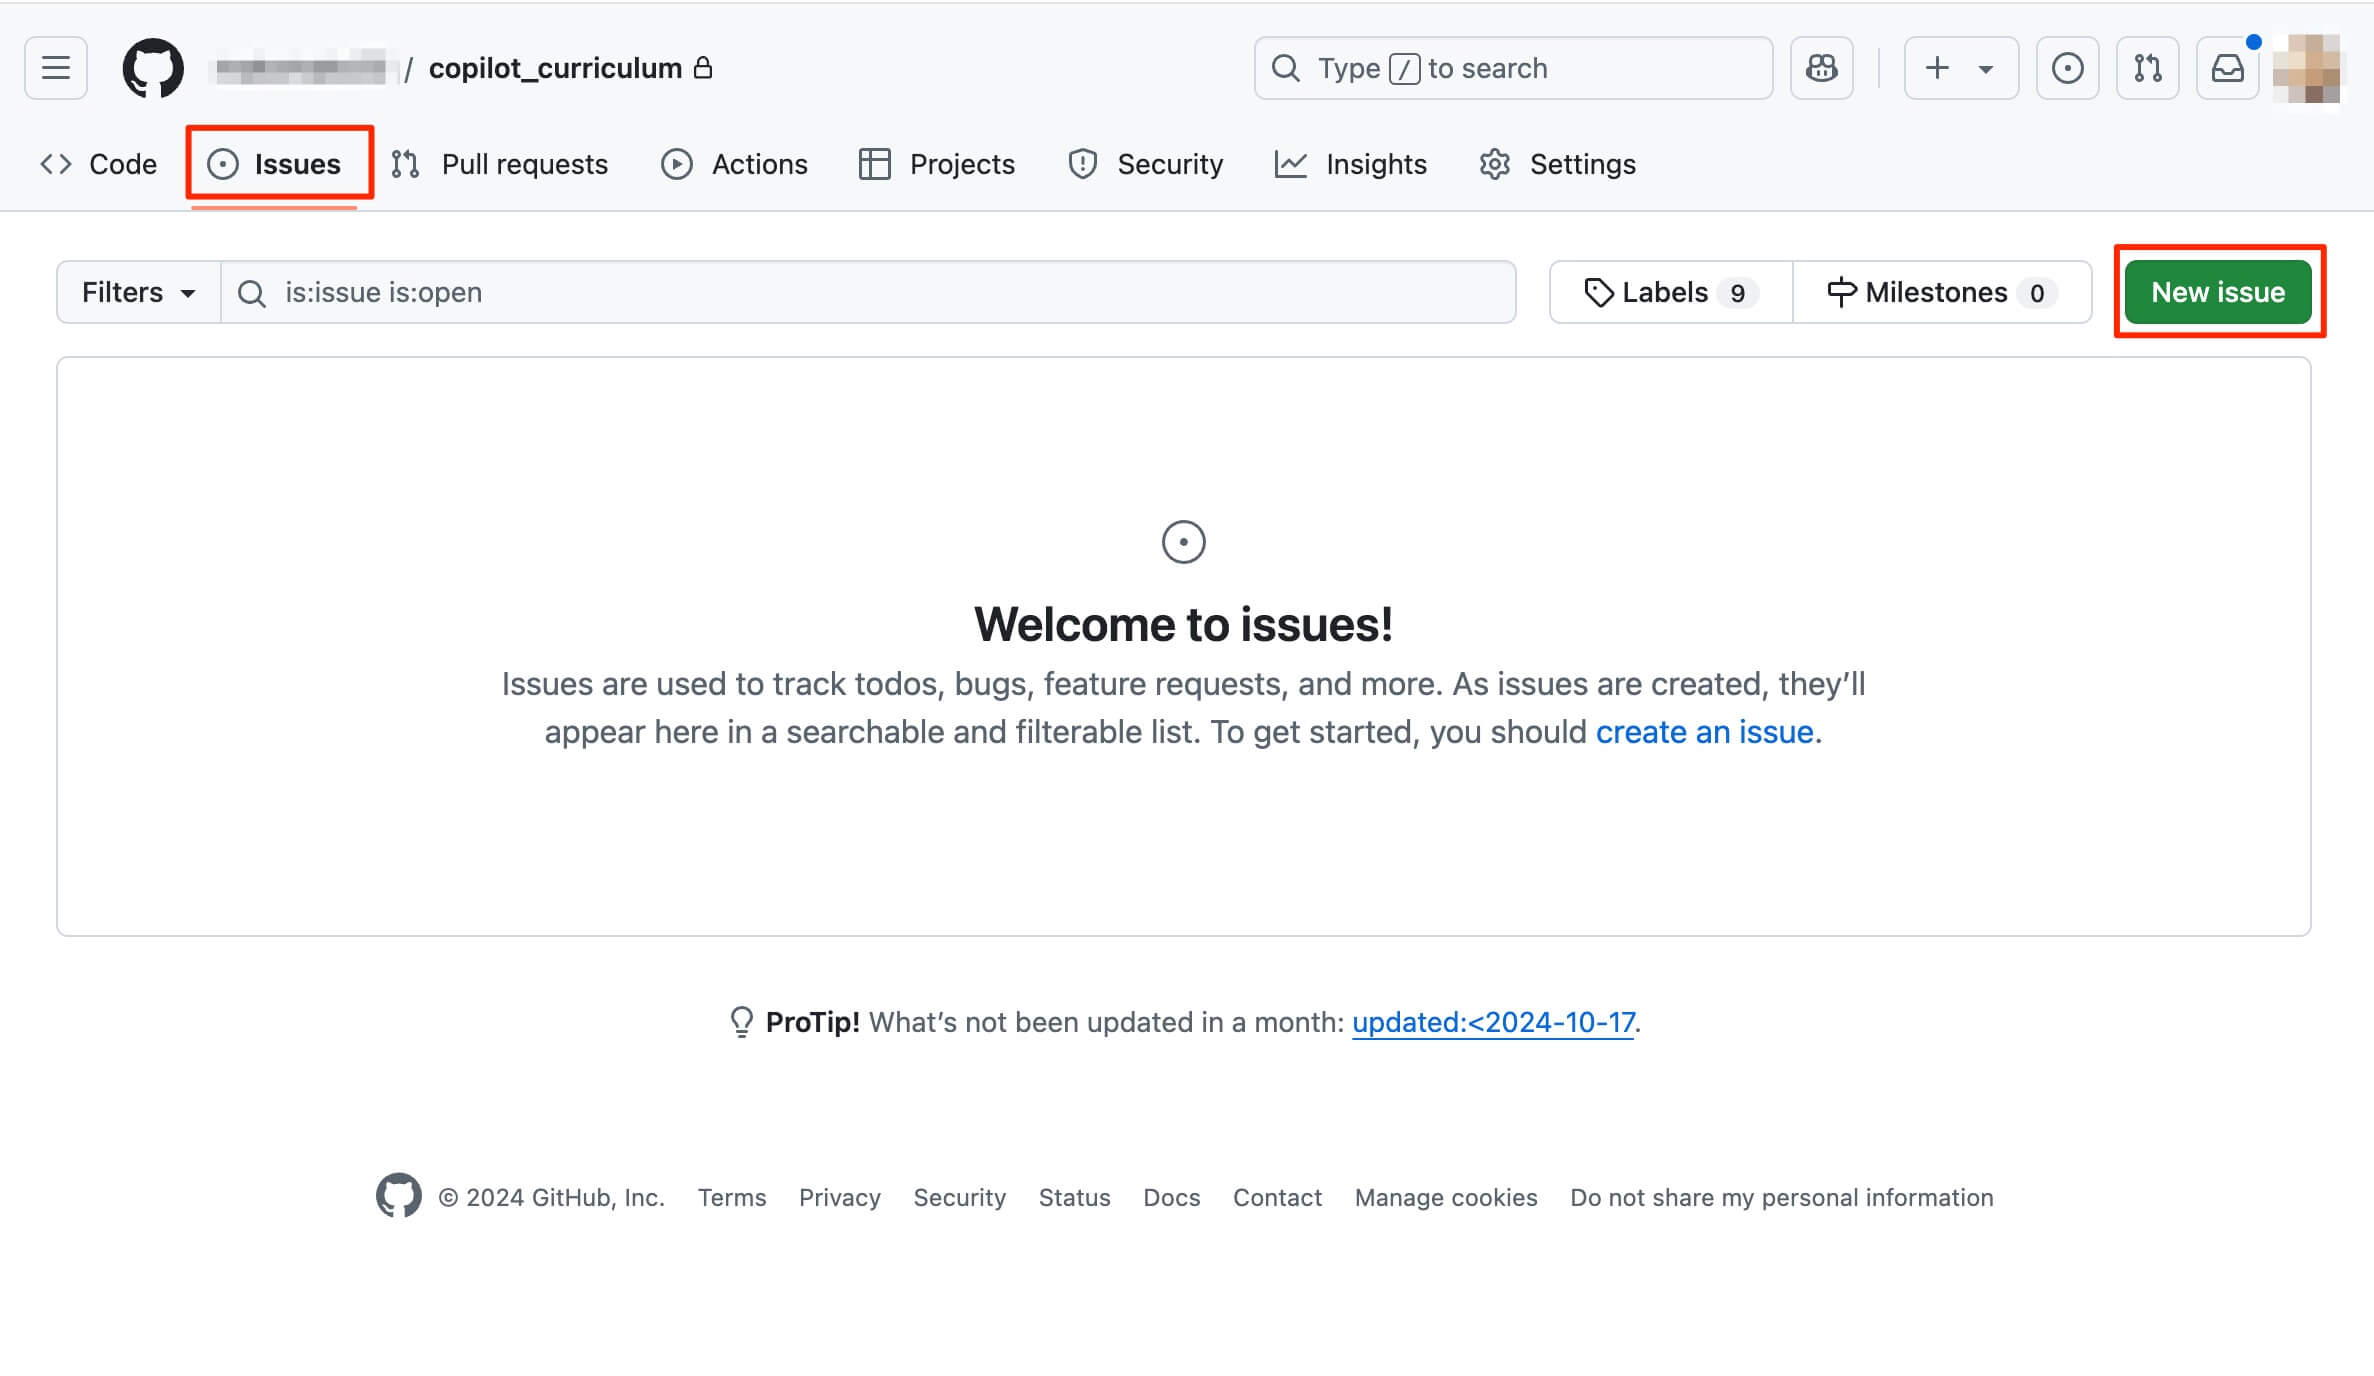This screenshot has height=1376, width=2374.
Task: Open the Filters dropdown
Action: (138, 292)
